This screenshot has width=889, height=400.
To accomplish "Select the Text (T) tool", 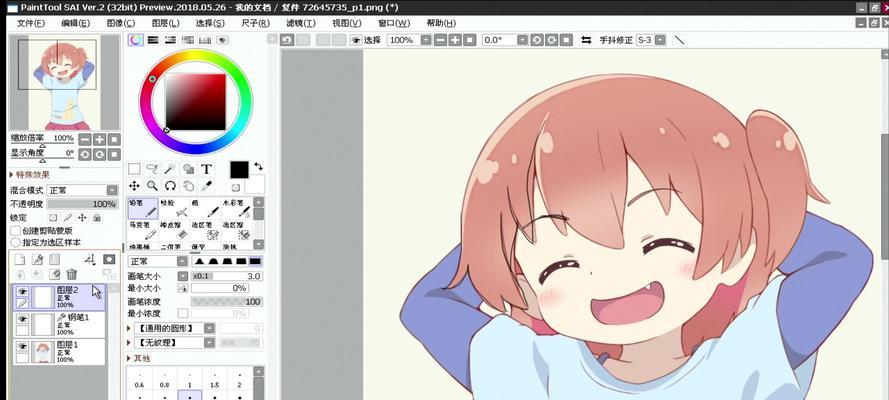I will pyautogui.click(x=206, y=169).
